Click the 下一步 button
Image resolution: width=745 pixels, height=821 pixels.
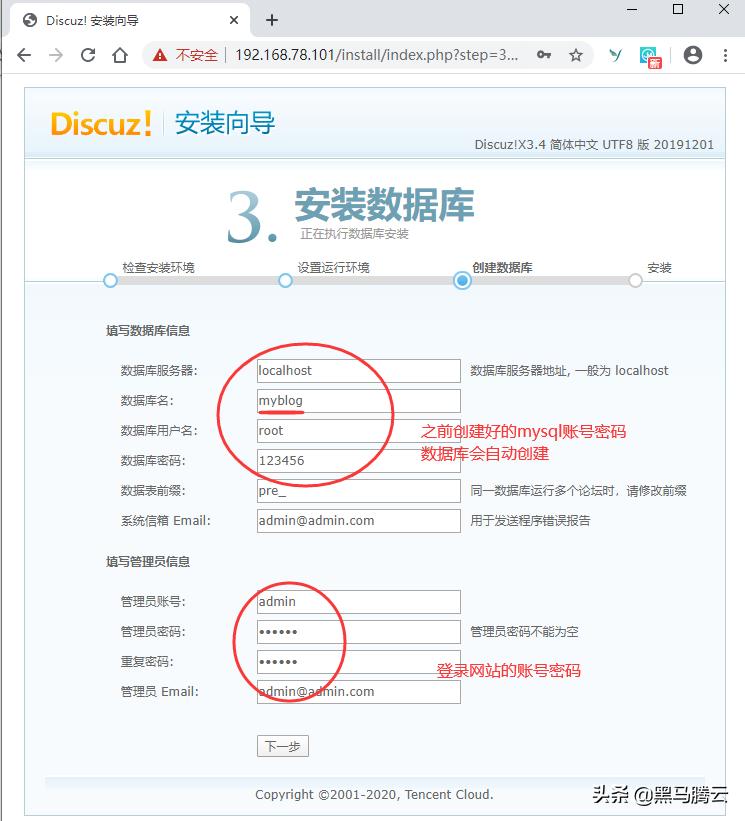283,746
